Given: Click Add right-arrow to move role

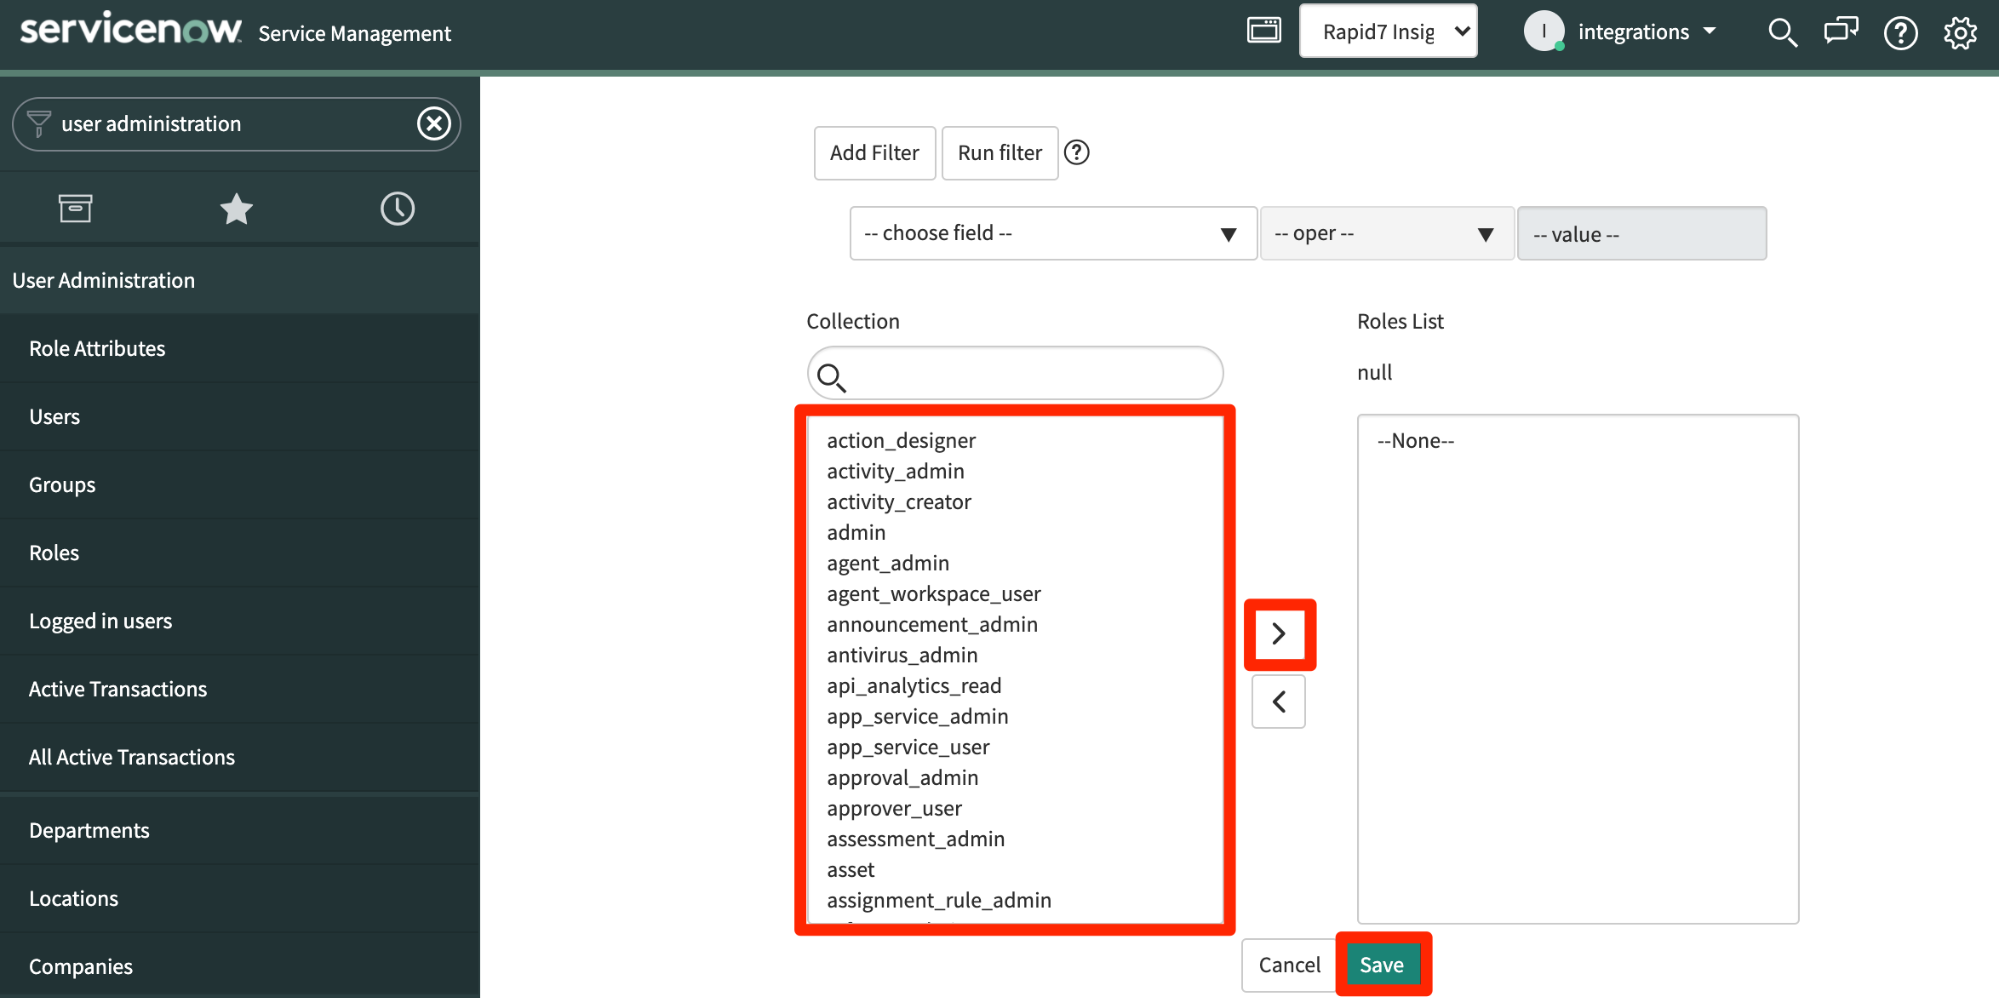Looking at the screenshot, I should coord(1278,634).
